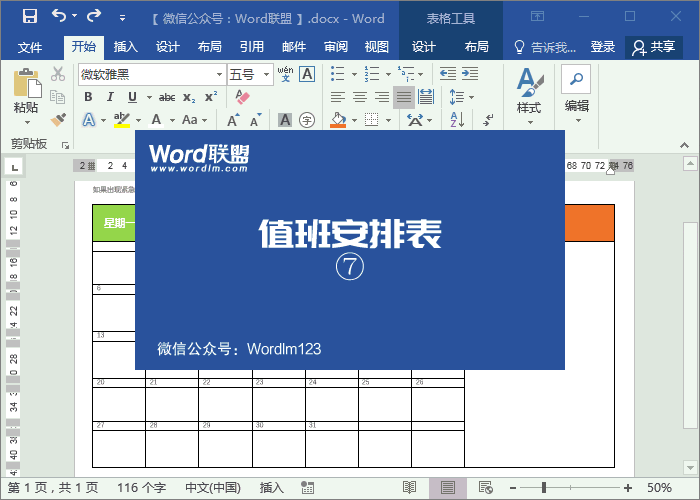
Task: Open underline style dropdown arrow
Action: (149, 97)
